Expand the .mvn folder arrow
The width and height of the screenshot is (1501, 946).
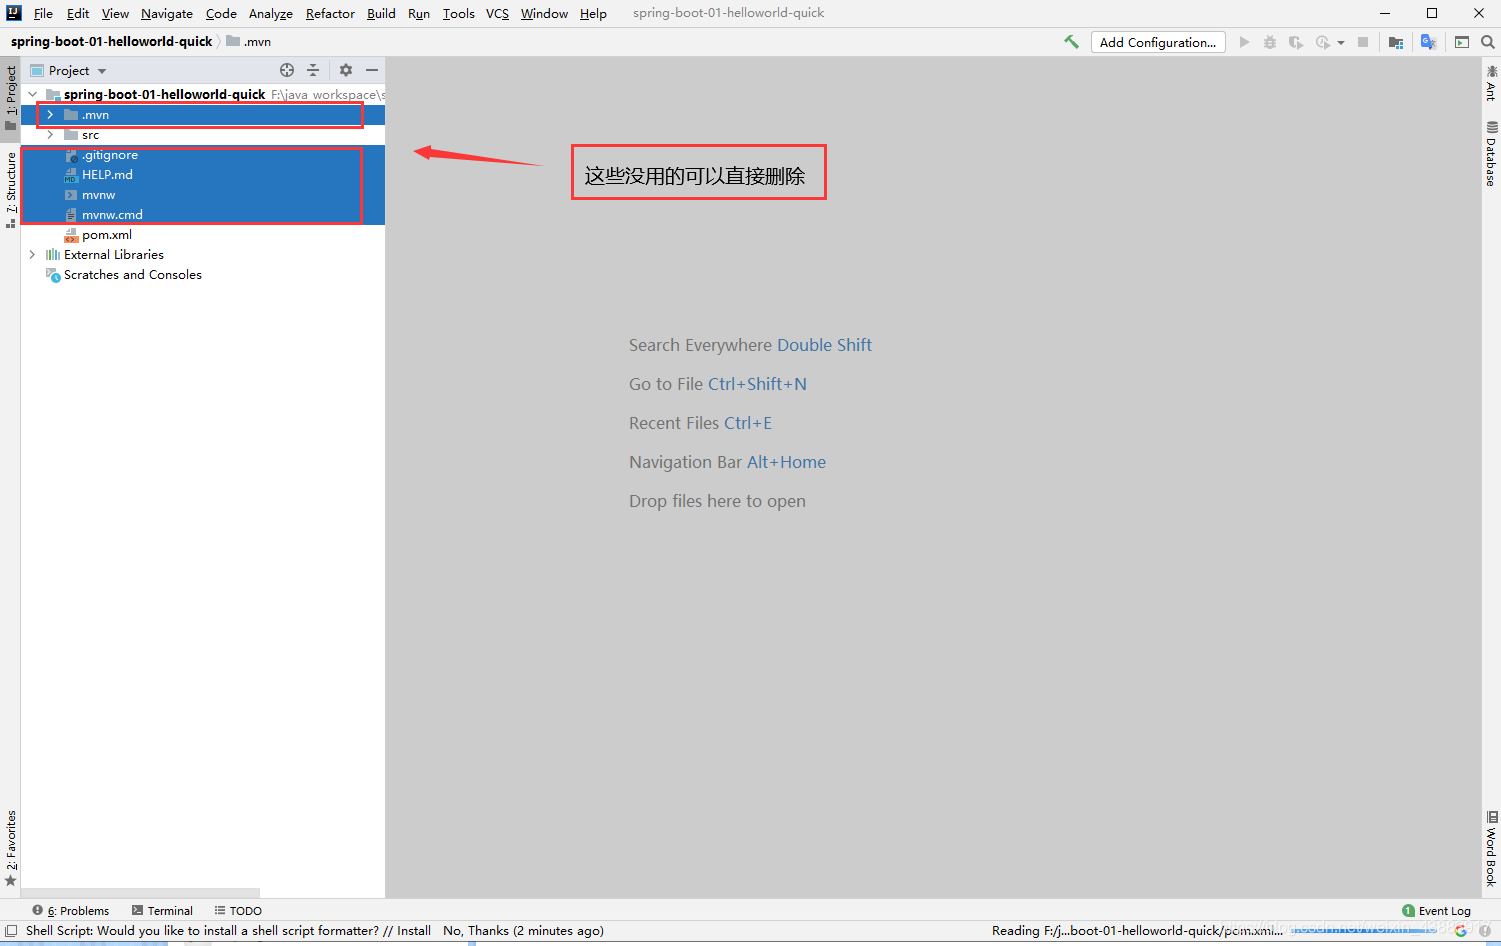click(50, 115)
